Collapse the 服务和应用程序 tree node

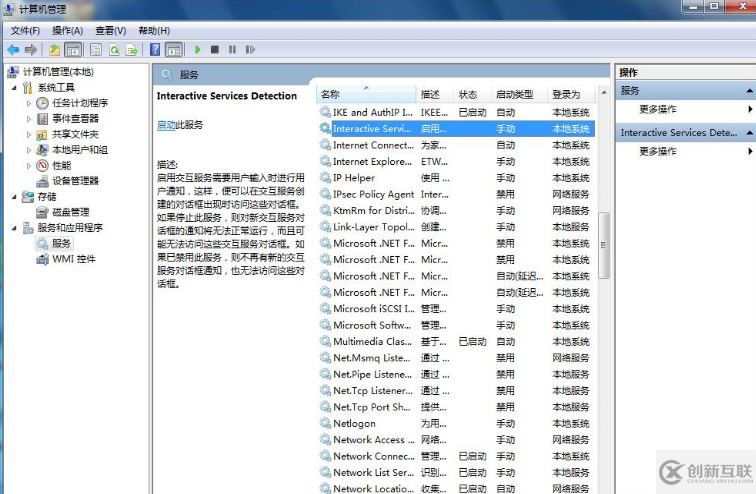click(x=14, y=228)
